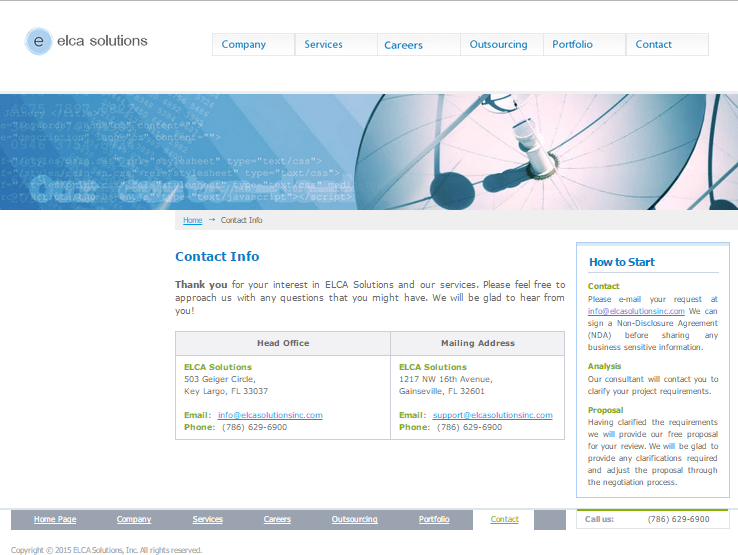Image resolution: width=738 pixels, height=555 pixels.
Task: Click the Head Office info email link
Action: (270, 415)
